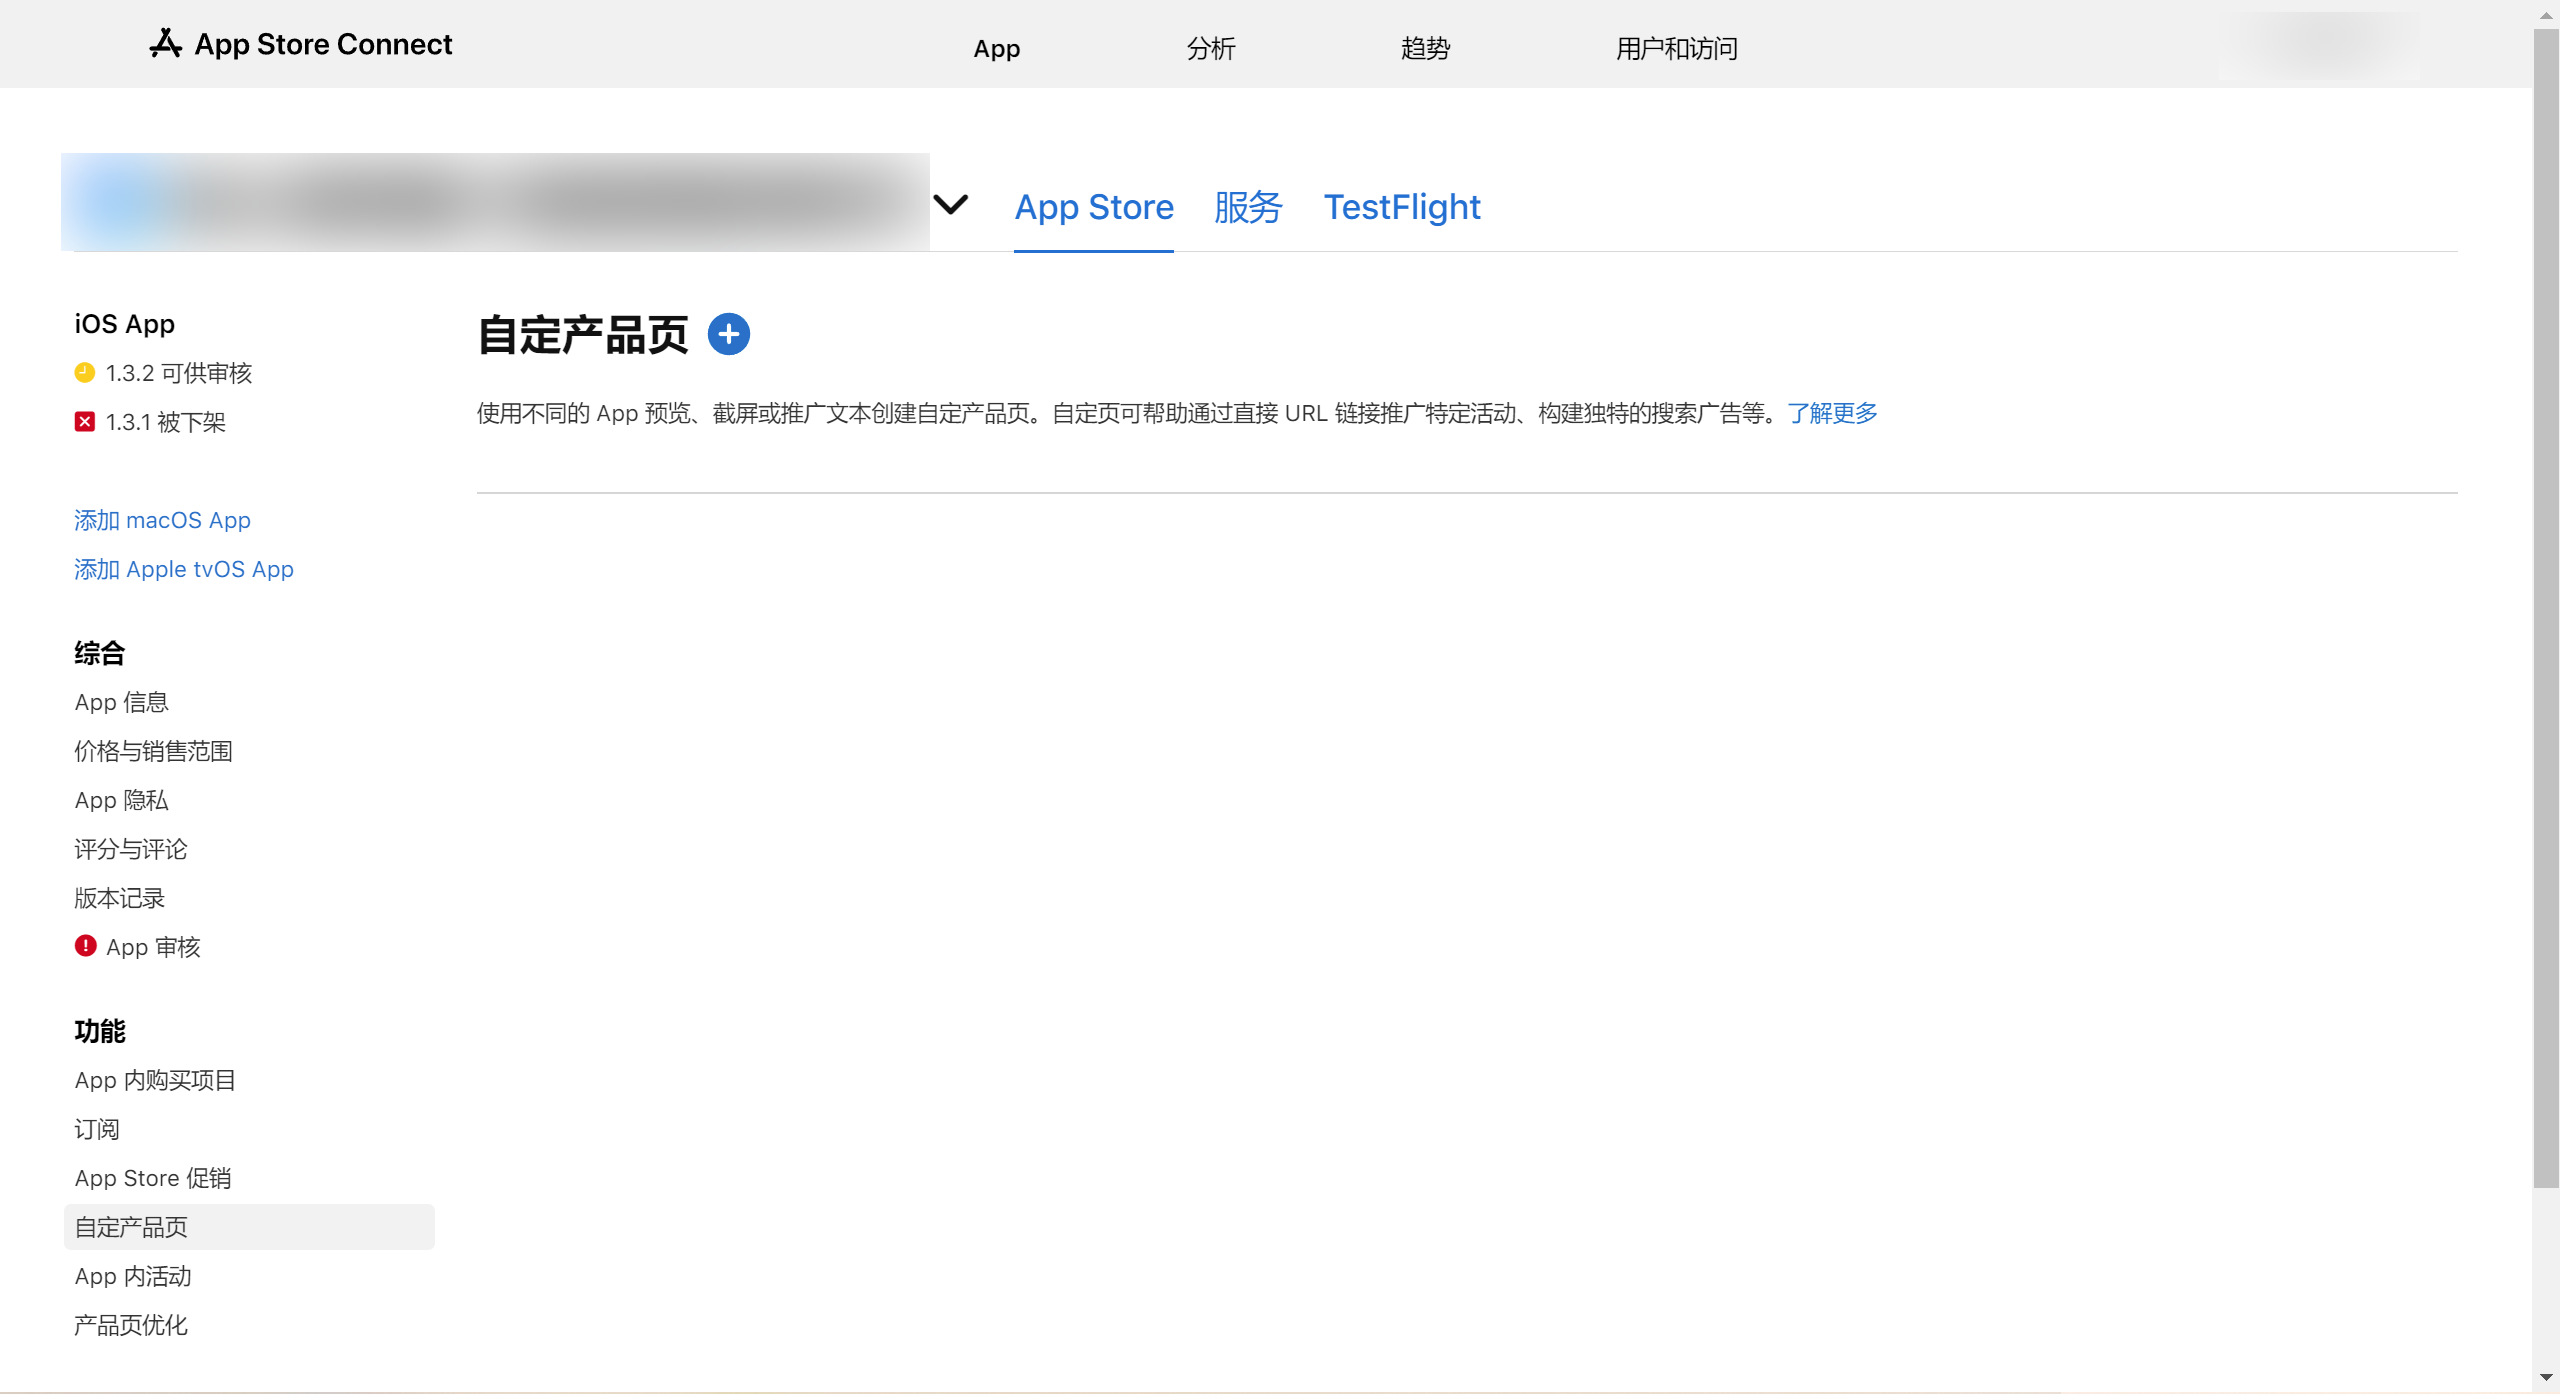The width and height of the screenshot is (2560, 1394).
Task: Open the App menu in top navigation
Action: (x=997, y=48)
